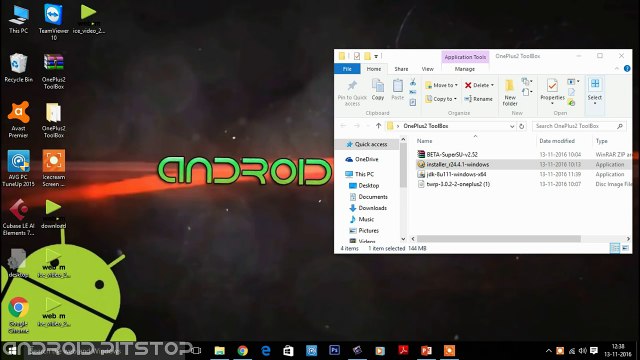This screenshot has width=640, height=360.
Task: Select the download video file on desktop
Action: click(x=53, y=214)
